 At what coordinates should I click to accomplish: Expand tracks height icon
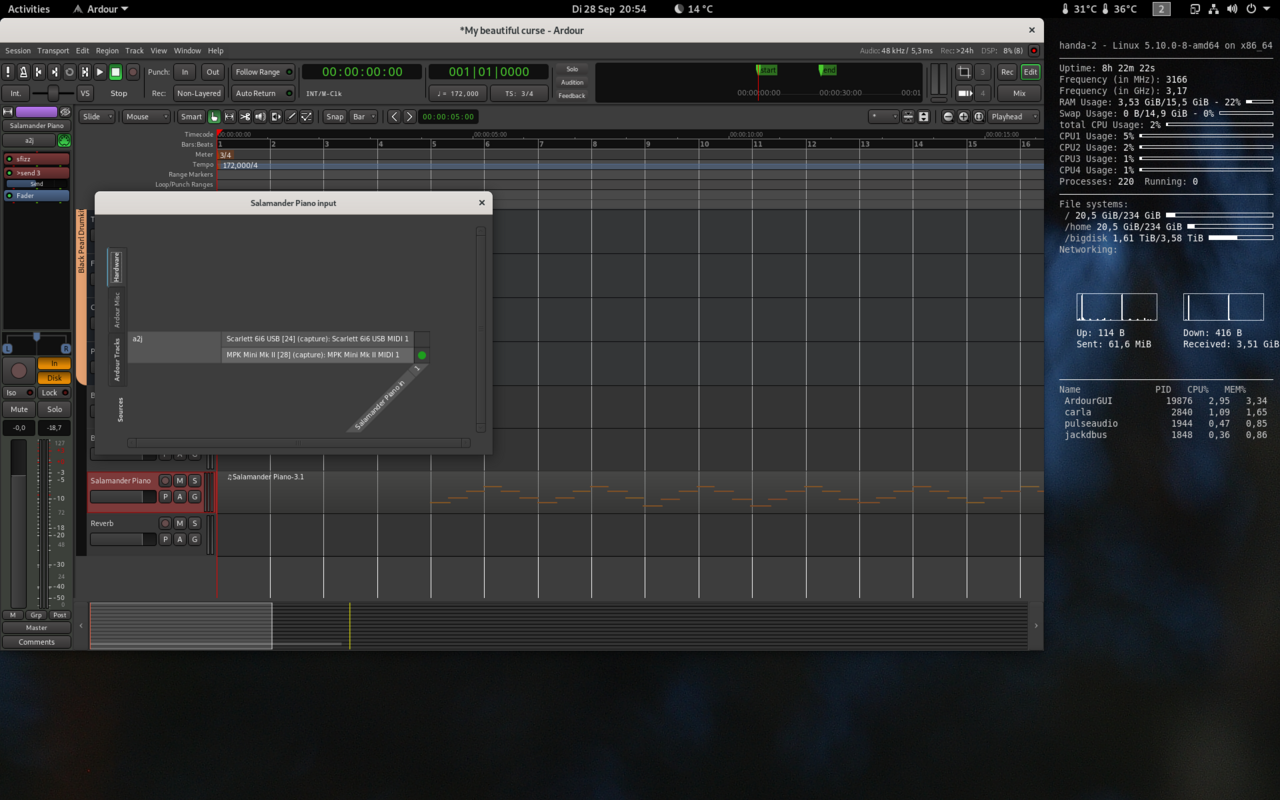click(x=923, y=117)
